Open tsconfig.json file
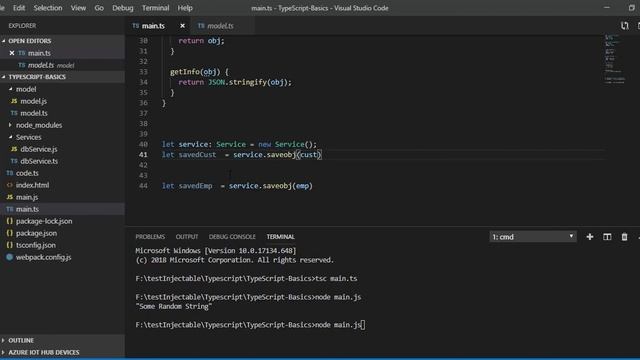This screenshot has width=640, height=360. (x=36, y=245)
